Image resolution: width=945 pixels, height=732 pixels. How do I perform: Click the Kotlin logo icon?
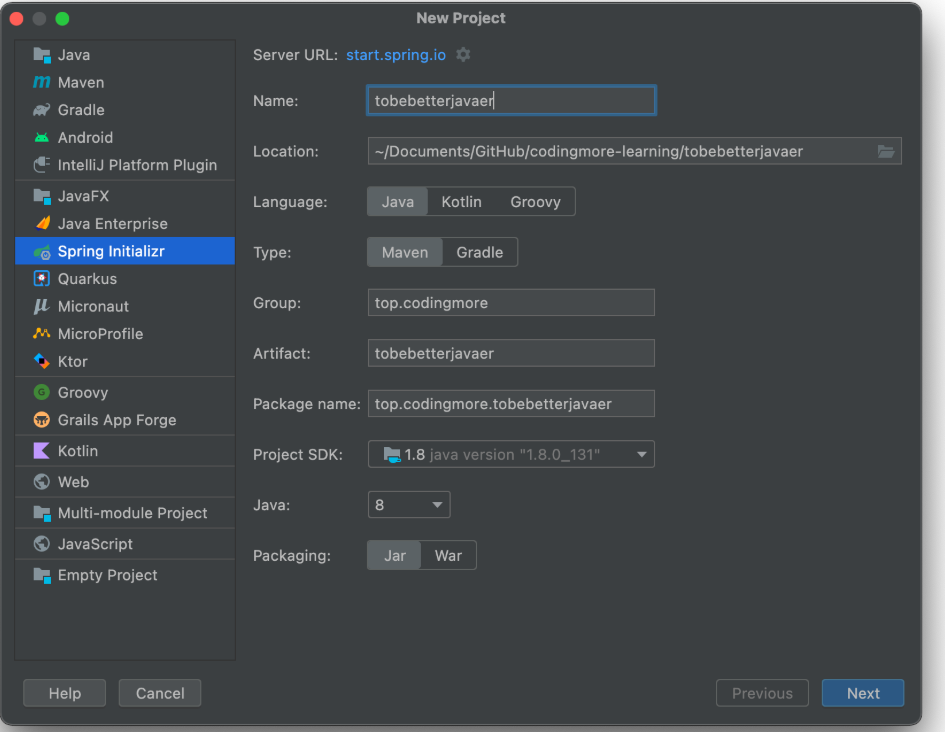click(41, 451)
